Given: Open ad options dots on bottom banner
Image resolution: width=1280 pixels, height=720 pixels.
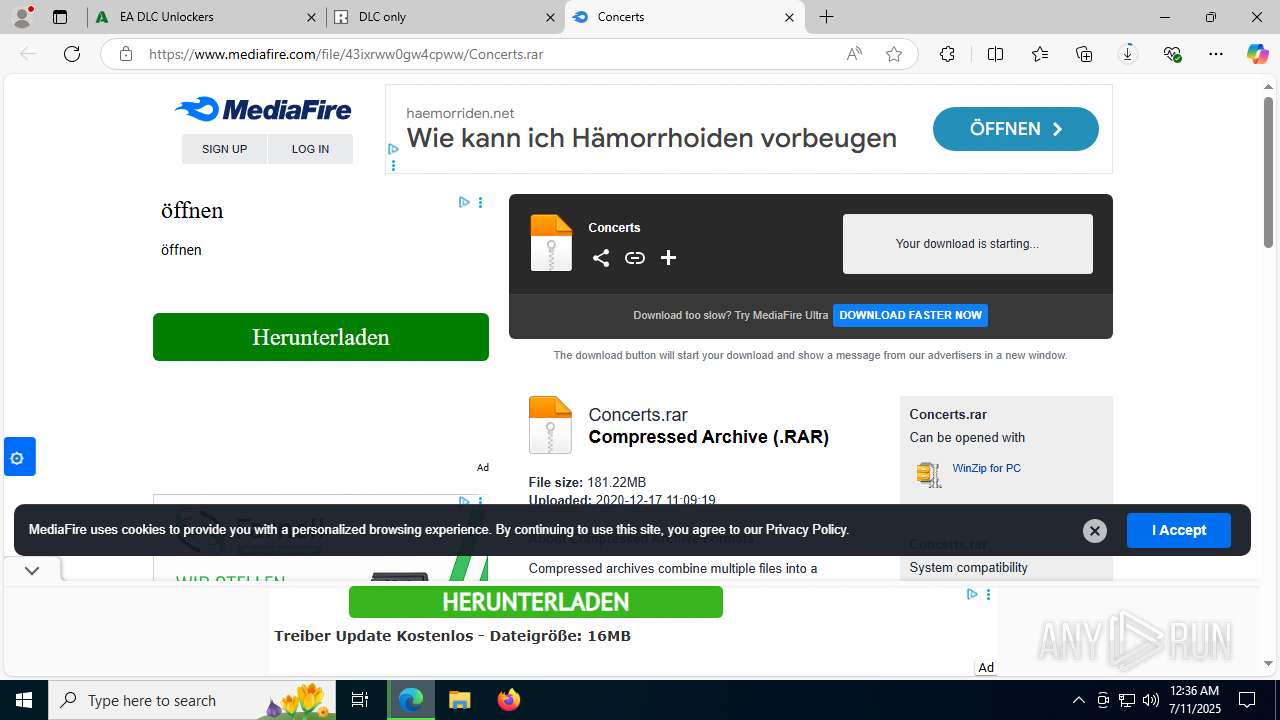Looking at the screenshot, I should [x=988, y=594].
